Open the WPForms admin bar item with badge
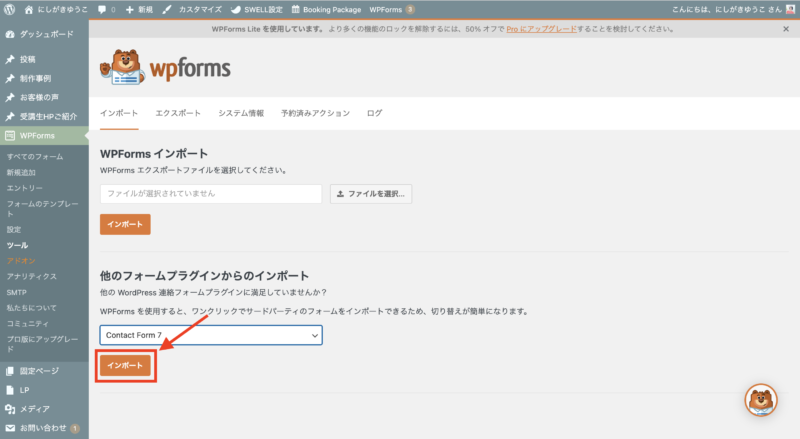The image size is (800, 439). 391,10
